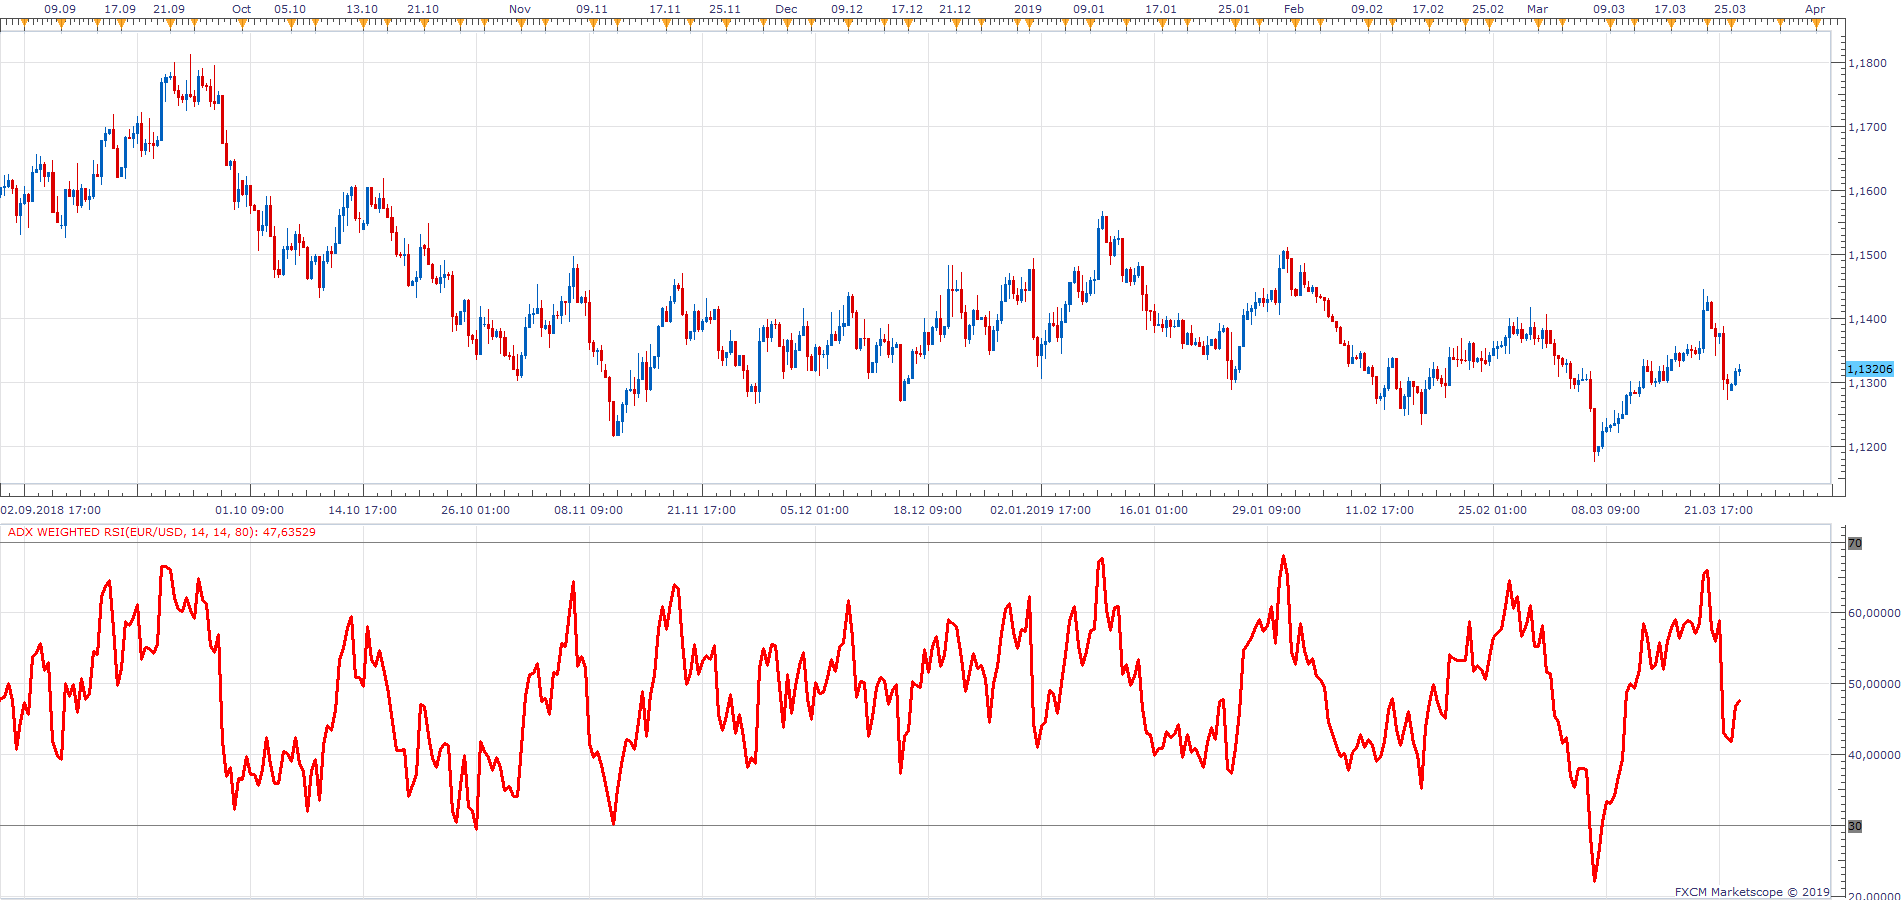The height and width of the screenshot is (900, 1903).
Task: Click the 40,00000 indicator scale value
Action: 1874,755
